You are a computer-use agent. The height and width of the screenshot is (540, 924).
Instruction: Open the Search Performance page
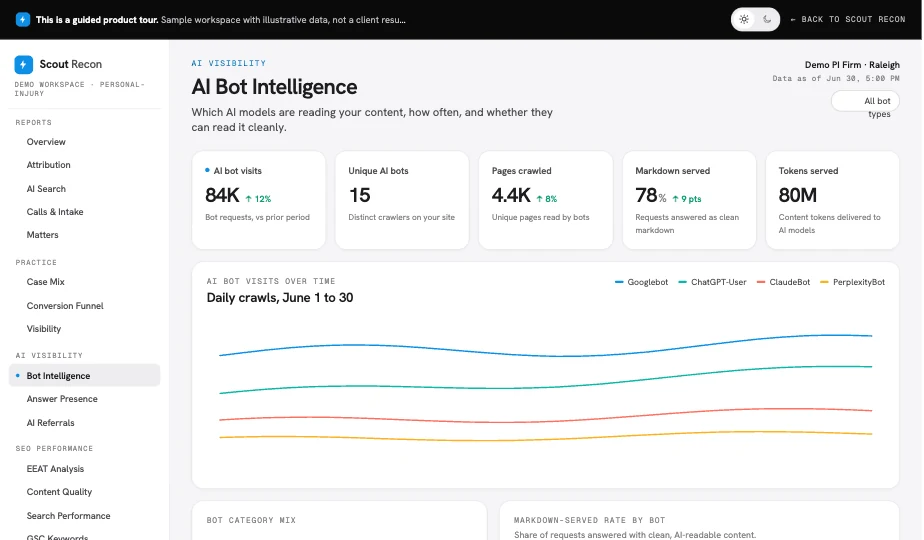tap(68, 516)
